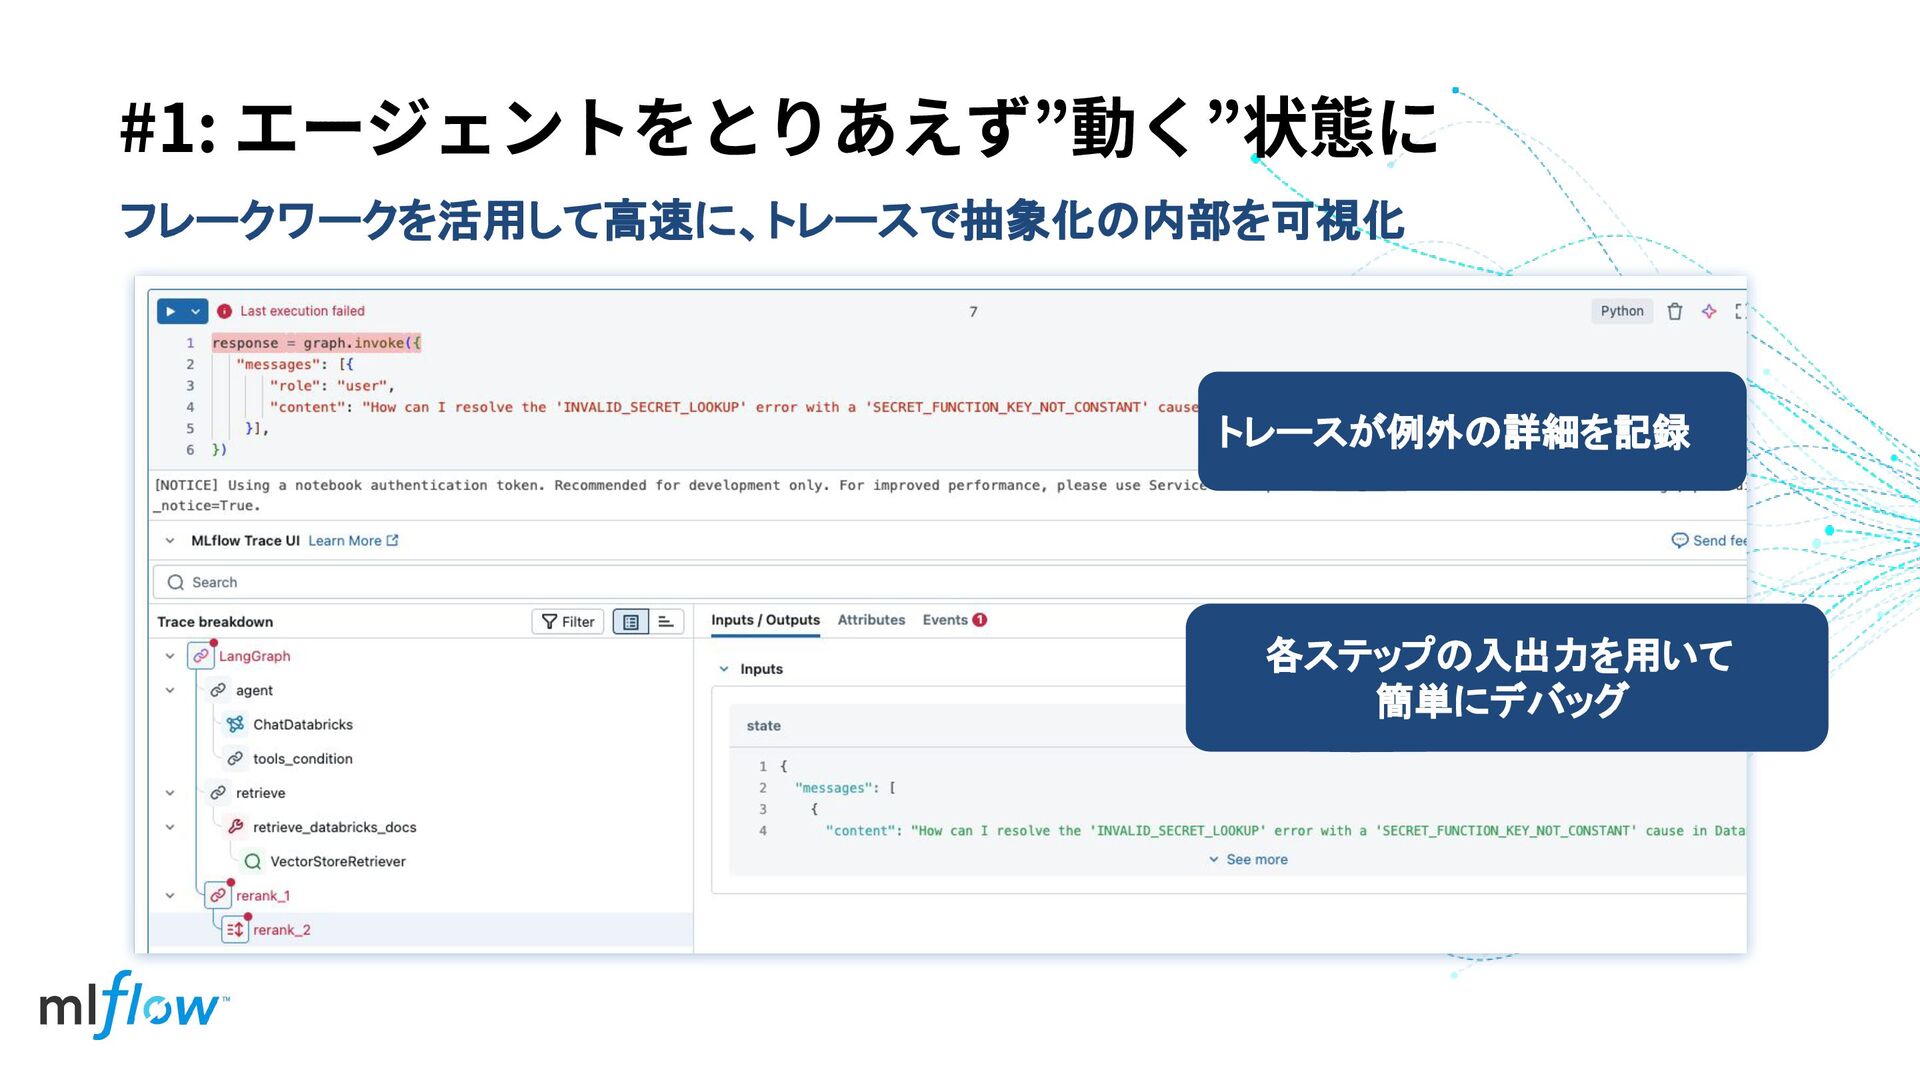Collapse the Inputs section chevron
This screenshot has height=1080, width=1920.
pos(724,669)
